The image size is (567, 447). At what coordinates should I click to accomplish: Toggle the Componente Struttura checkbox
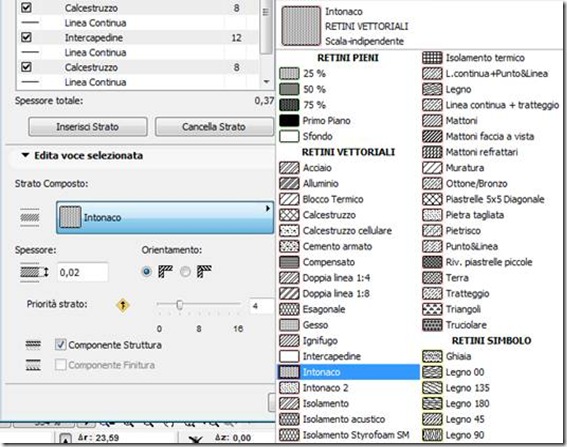[60, 345]
